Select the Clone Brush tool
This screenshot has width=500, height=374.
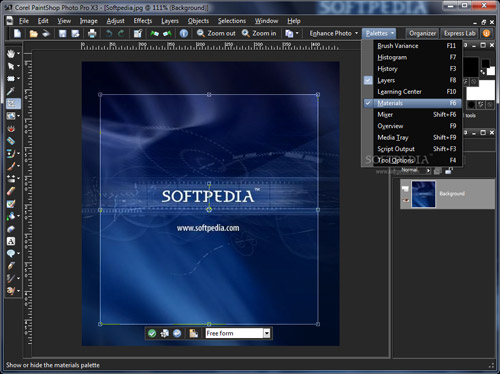click(x=11, y=154)
